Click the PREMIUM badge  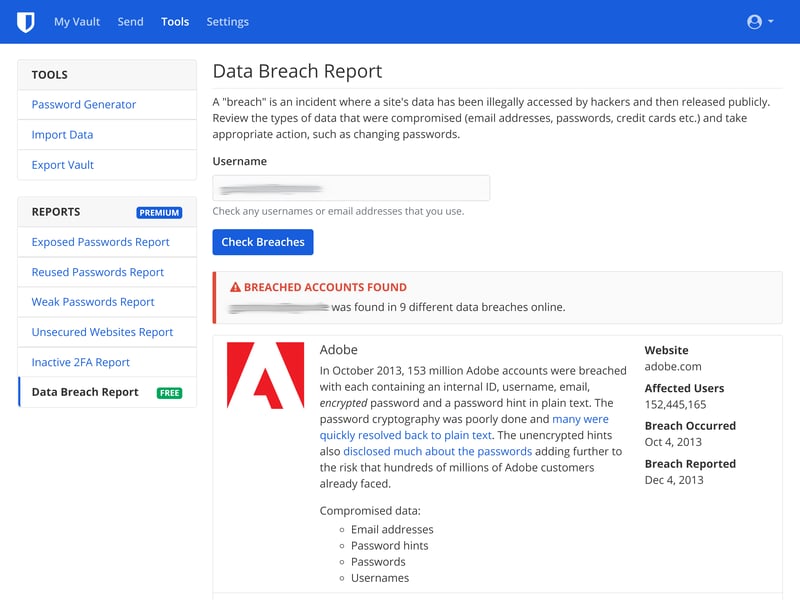pos(159,213)
